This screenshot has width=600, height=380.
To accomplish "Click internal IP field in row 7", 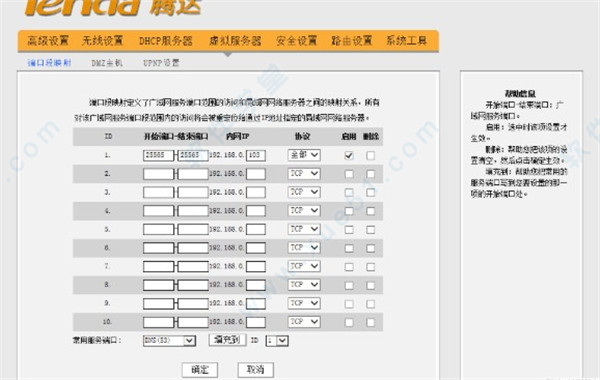I will tap(256, 266).
